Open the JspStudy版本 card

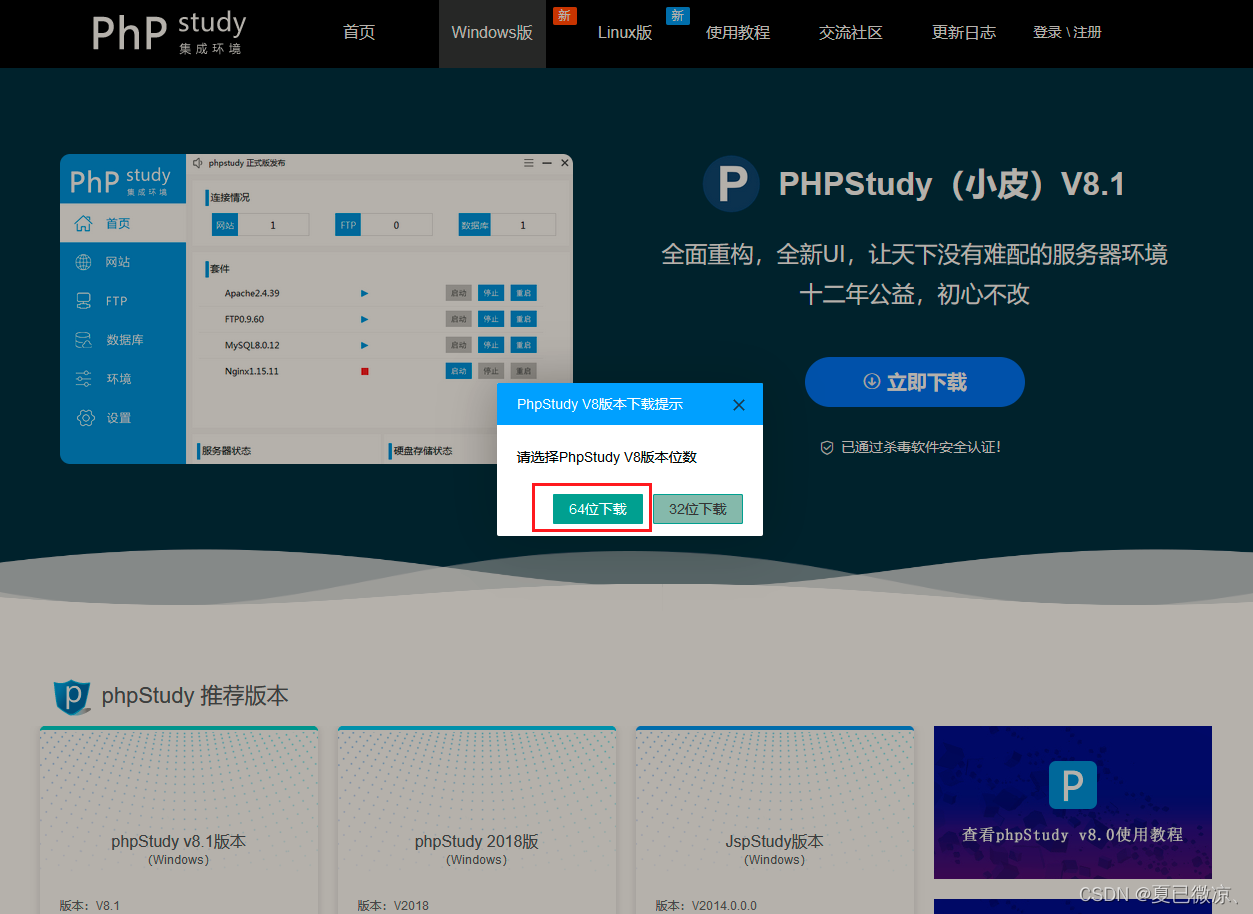point(775,820)
